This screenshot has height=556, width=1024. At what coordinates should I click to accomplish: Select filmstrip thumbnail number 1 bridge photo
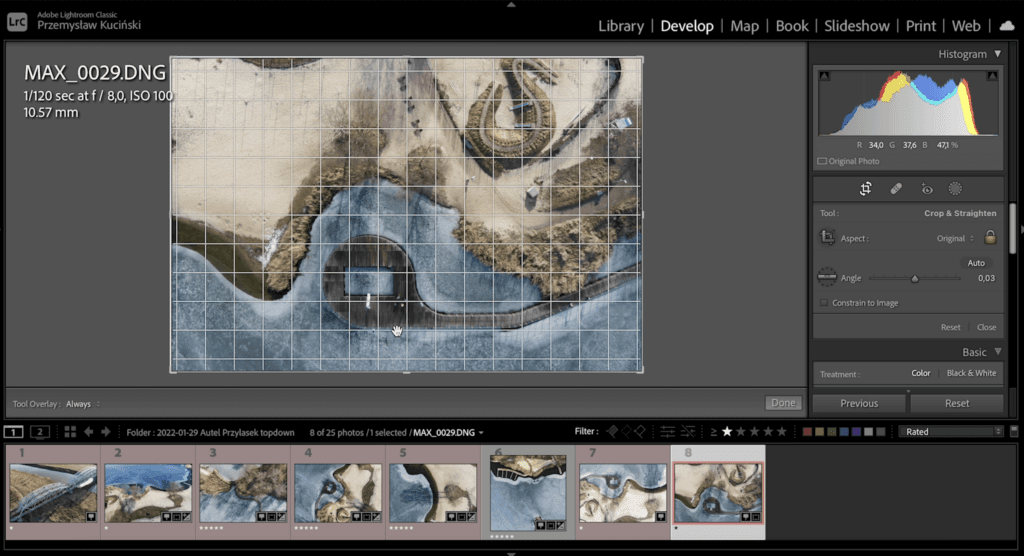point(53,493)
